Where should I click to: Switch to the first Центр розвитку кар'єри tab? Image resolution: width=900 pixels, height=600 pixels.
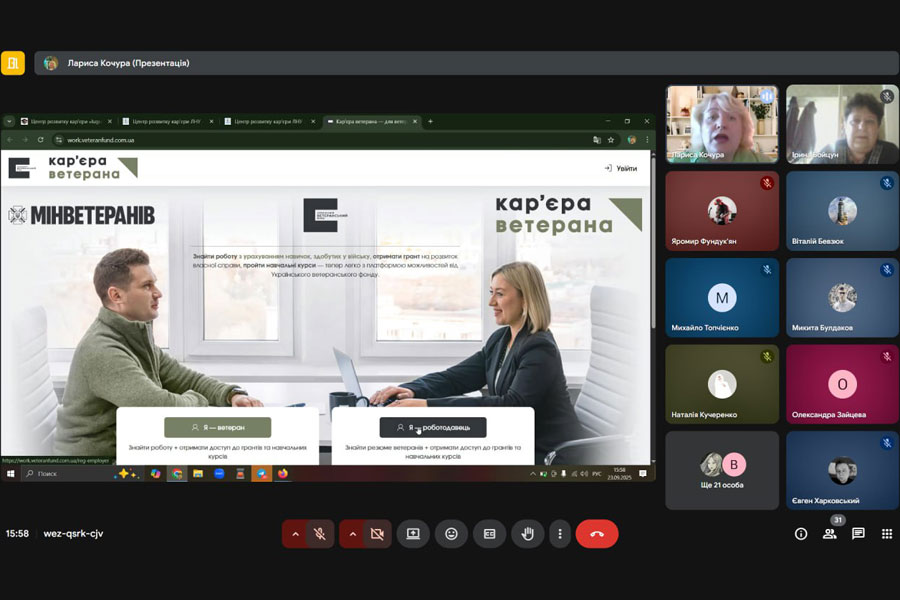point(65,121)
